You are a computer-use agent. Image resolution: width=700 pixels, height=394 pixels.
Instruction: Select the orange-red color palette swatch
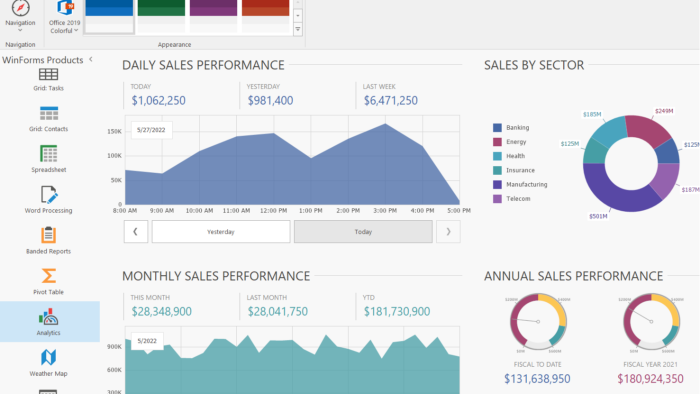pos(266,16)
